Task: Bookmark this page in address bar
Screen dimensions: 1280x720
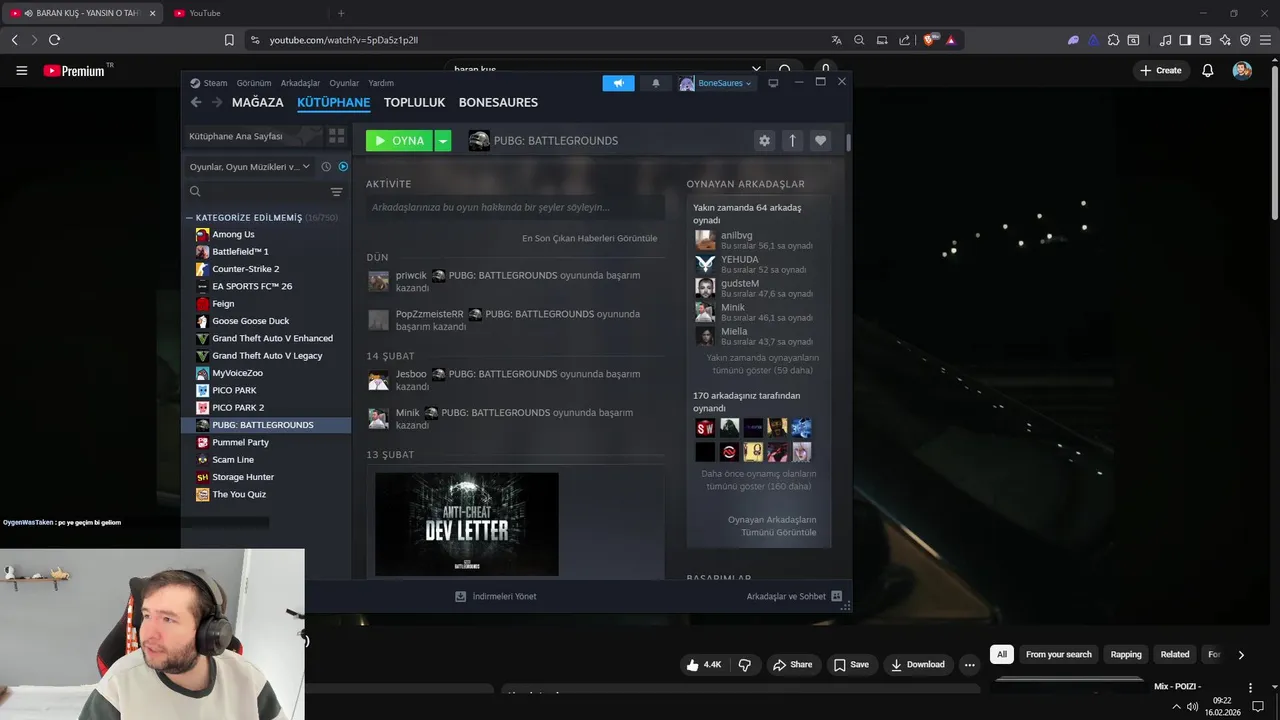Action: coord(229,40)
